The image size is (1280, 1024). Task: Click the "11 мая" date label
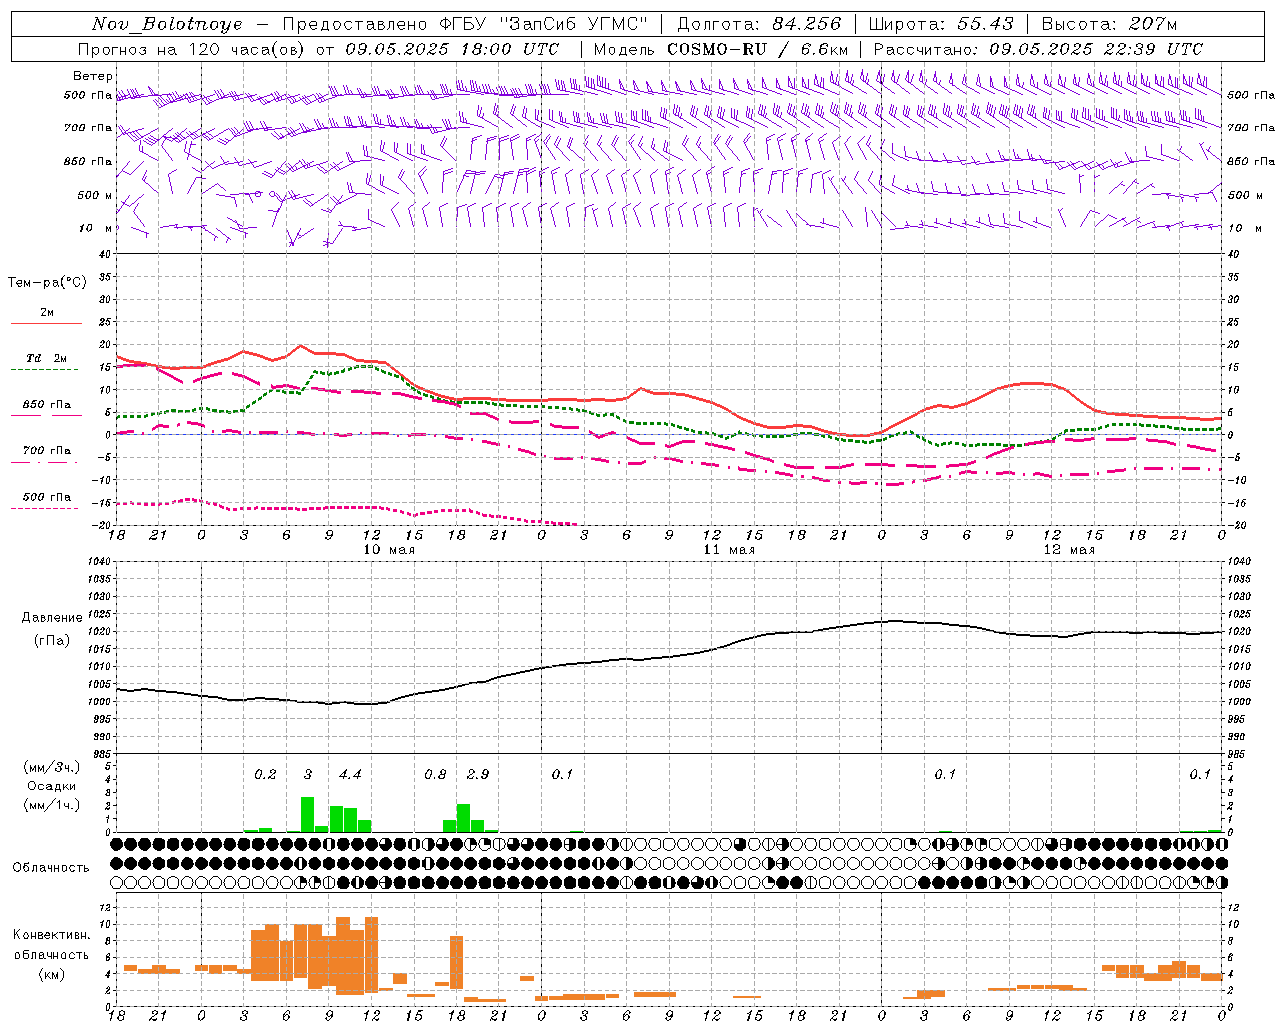(x=729, y=550)
